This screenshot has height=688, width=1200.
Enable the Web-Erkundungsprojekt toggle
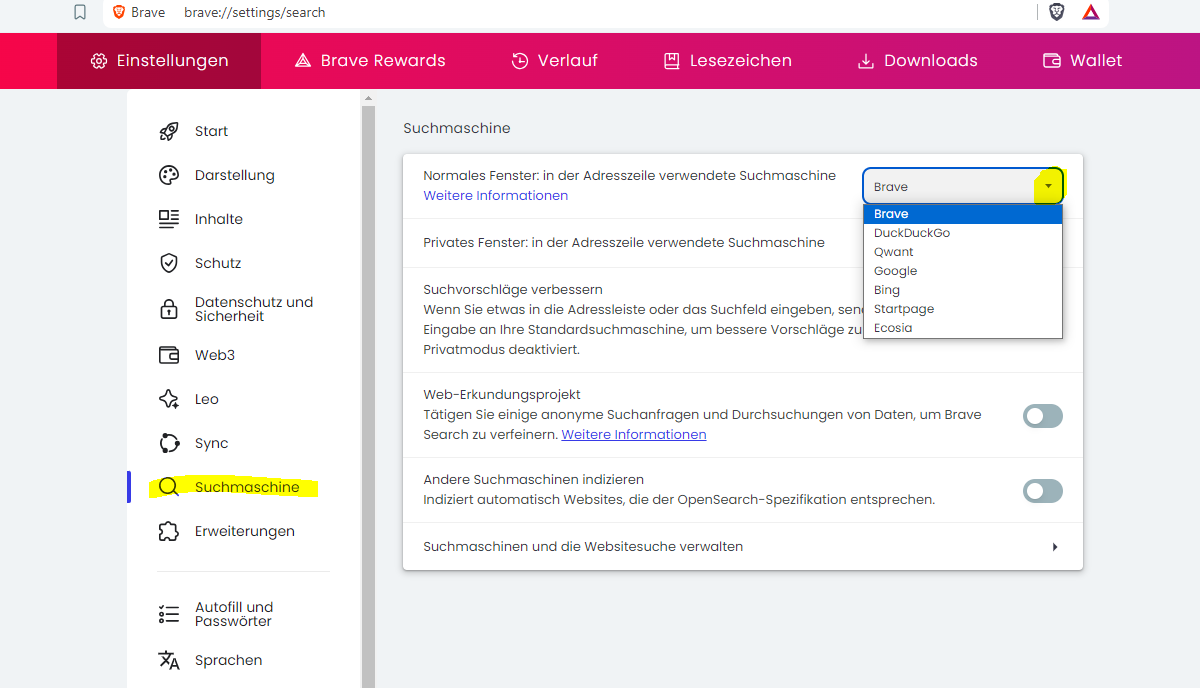tap(1043, 416)
